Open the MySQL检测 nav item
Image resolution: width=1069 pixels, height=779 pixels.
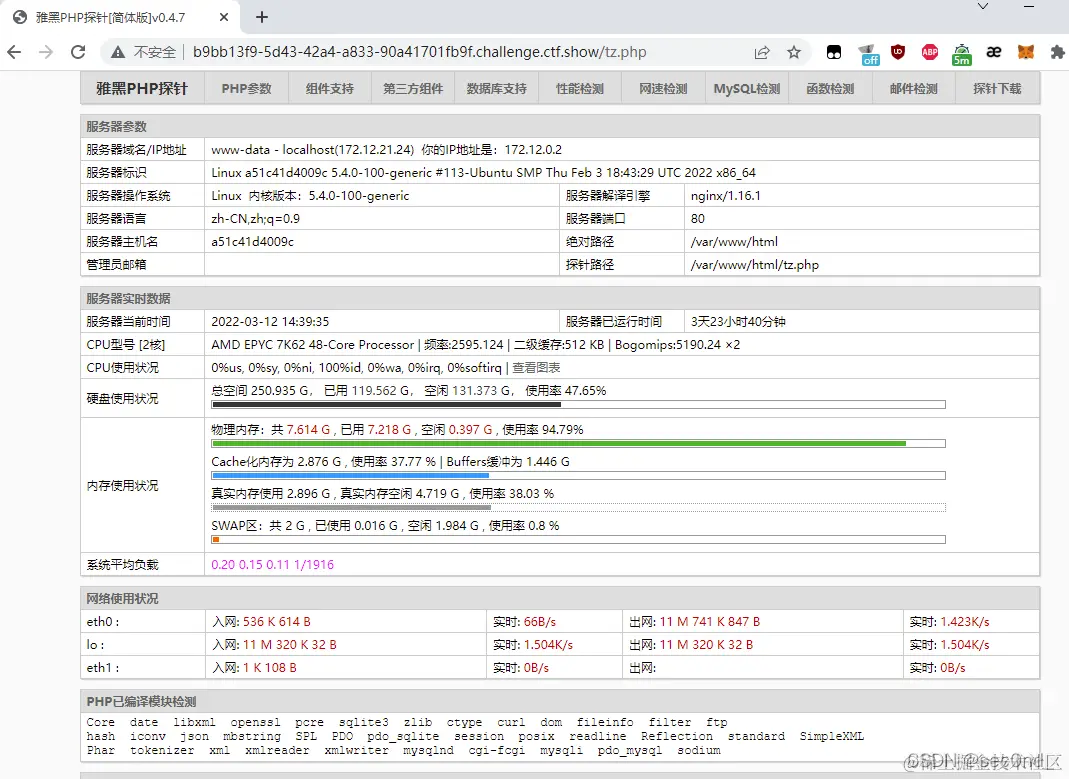tap(747, 89)
